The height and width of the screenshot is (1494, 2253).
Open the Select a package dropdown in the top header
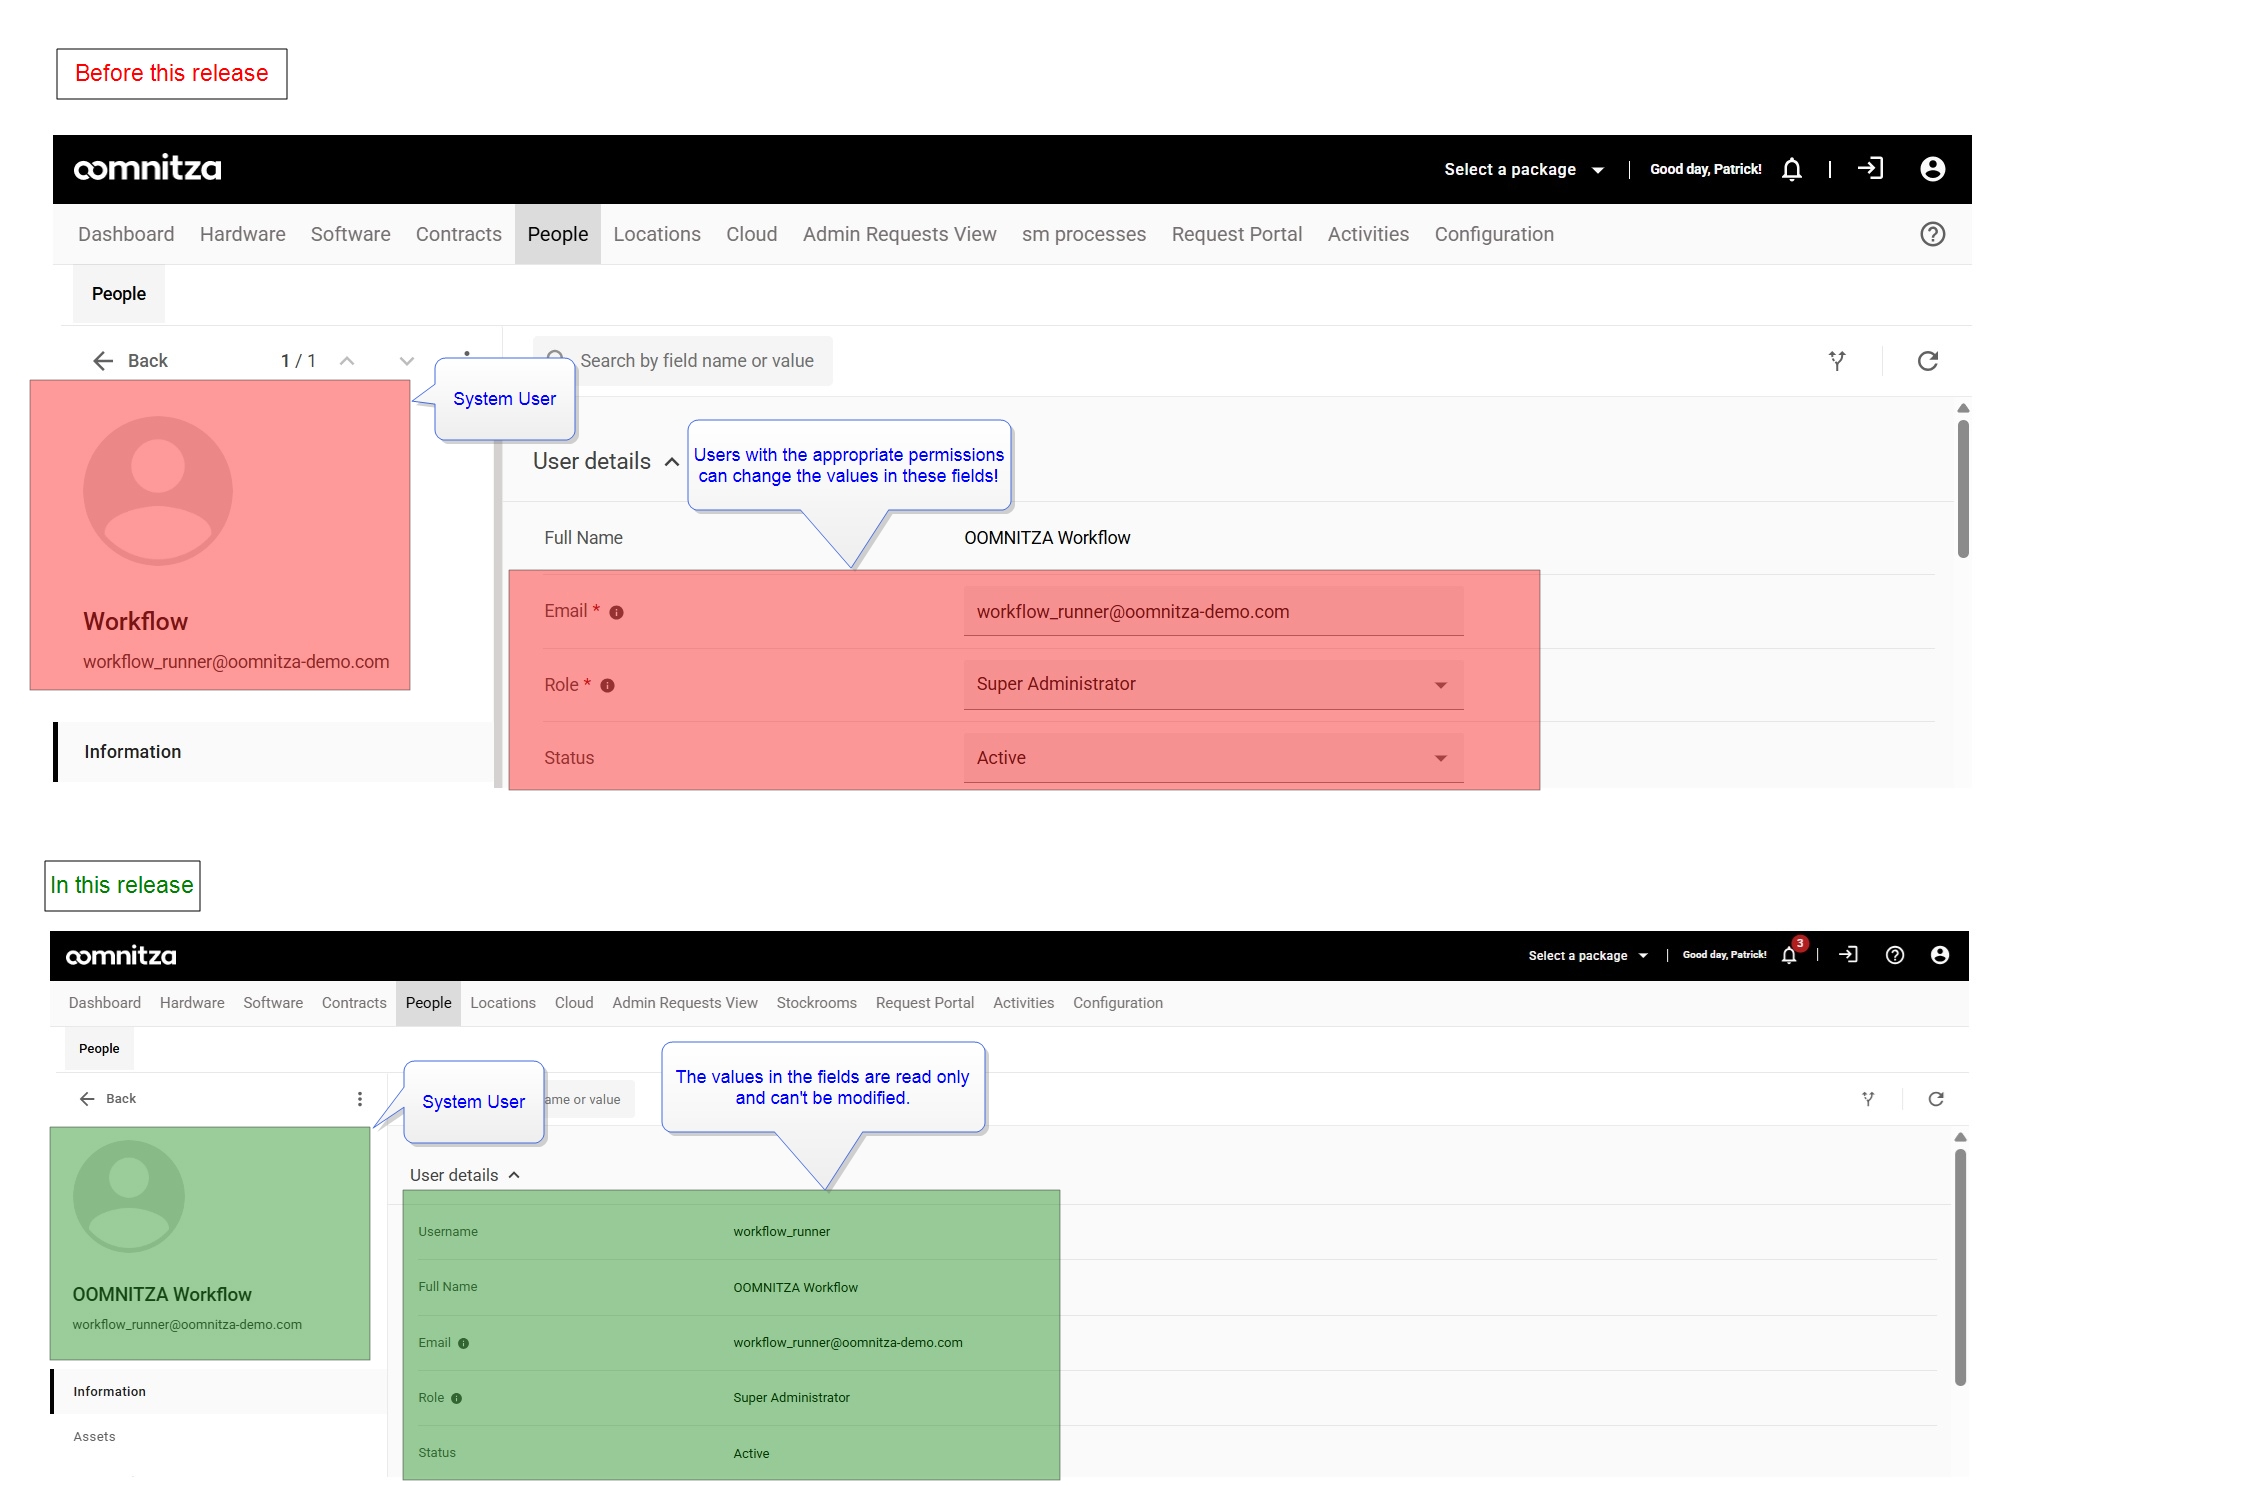click(1523, 170)
